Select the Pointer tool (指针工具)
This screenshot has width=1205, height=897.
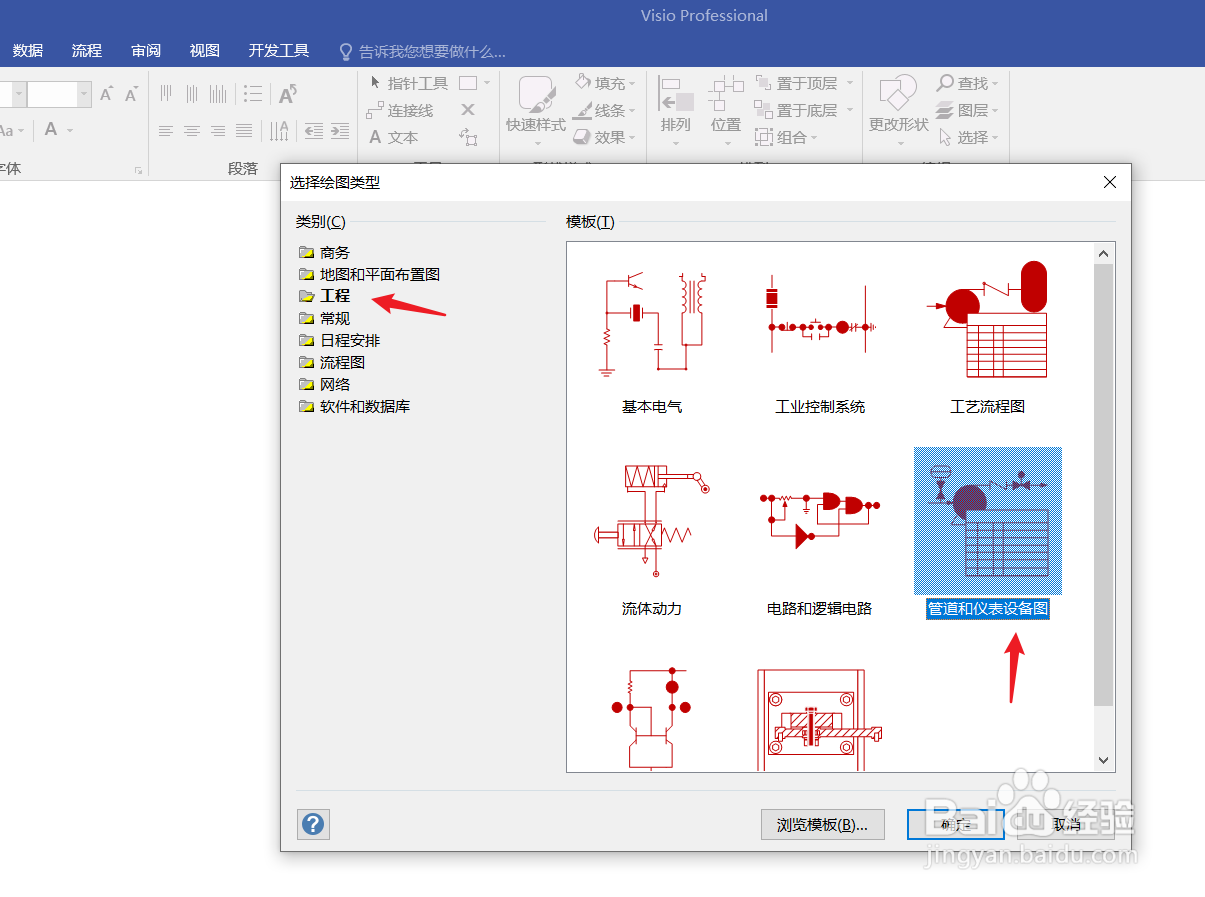click(408, 83)
